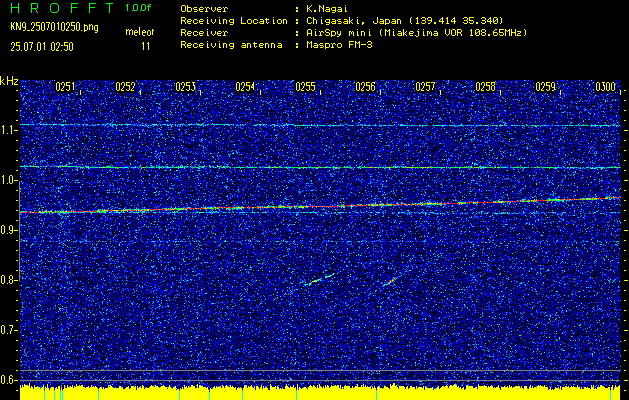
Task: Select the Maspro FM-3 antenna text
Action: 339,45
